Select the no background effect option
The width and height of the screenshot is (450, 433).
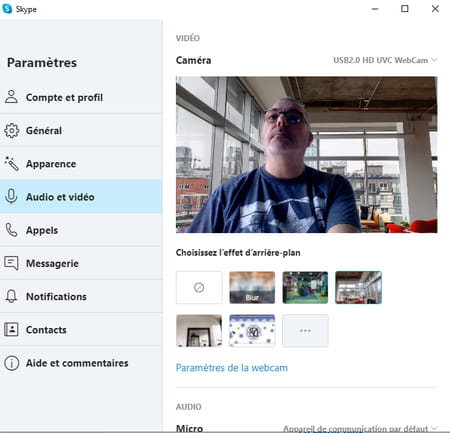click(x=199, y=287)
